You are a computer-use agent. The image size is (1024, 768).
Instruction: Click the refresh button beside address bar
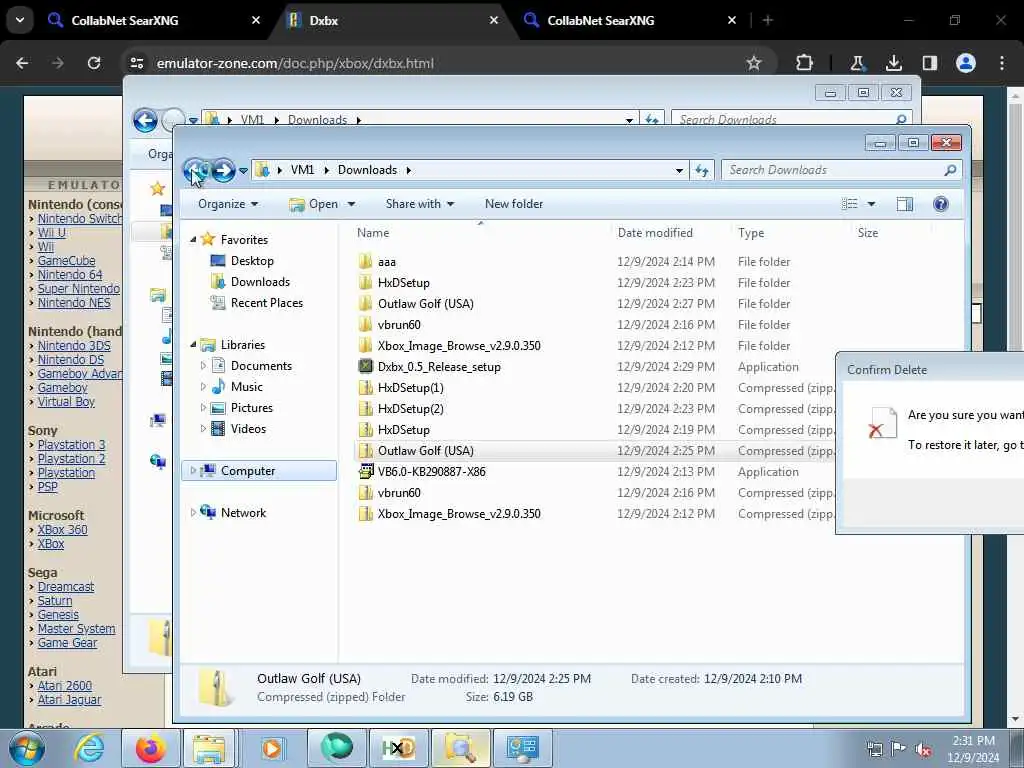click(x=702, y=170)
